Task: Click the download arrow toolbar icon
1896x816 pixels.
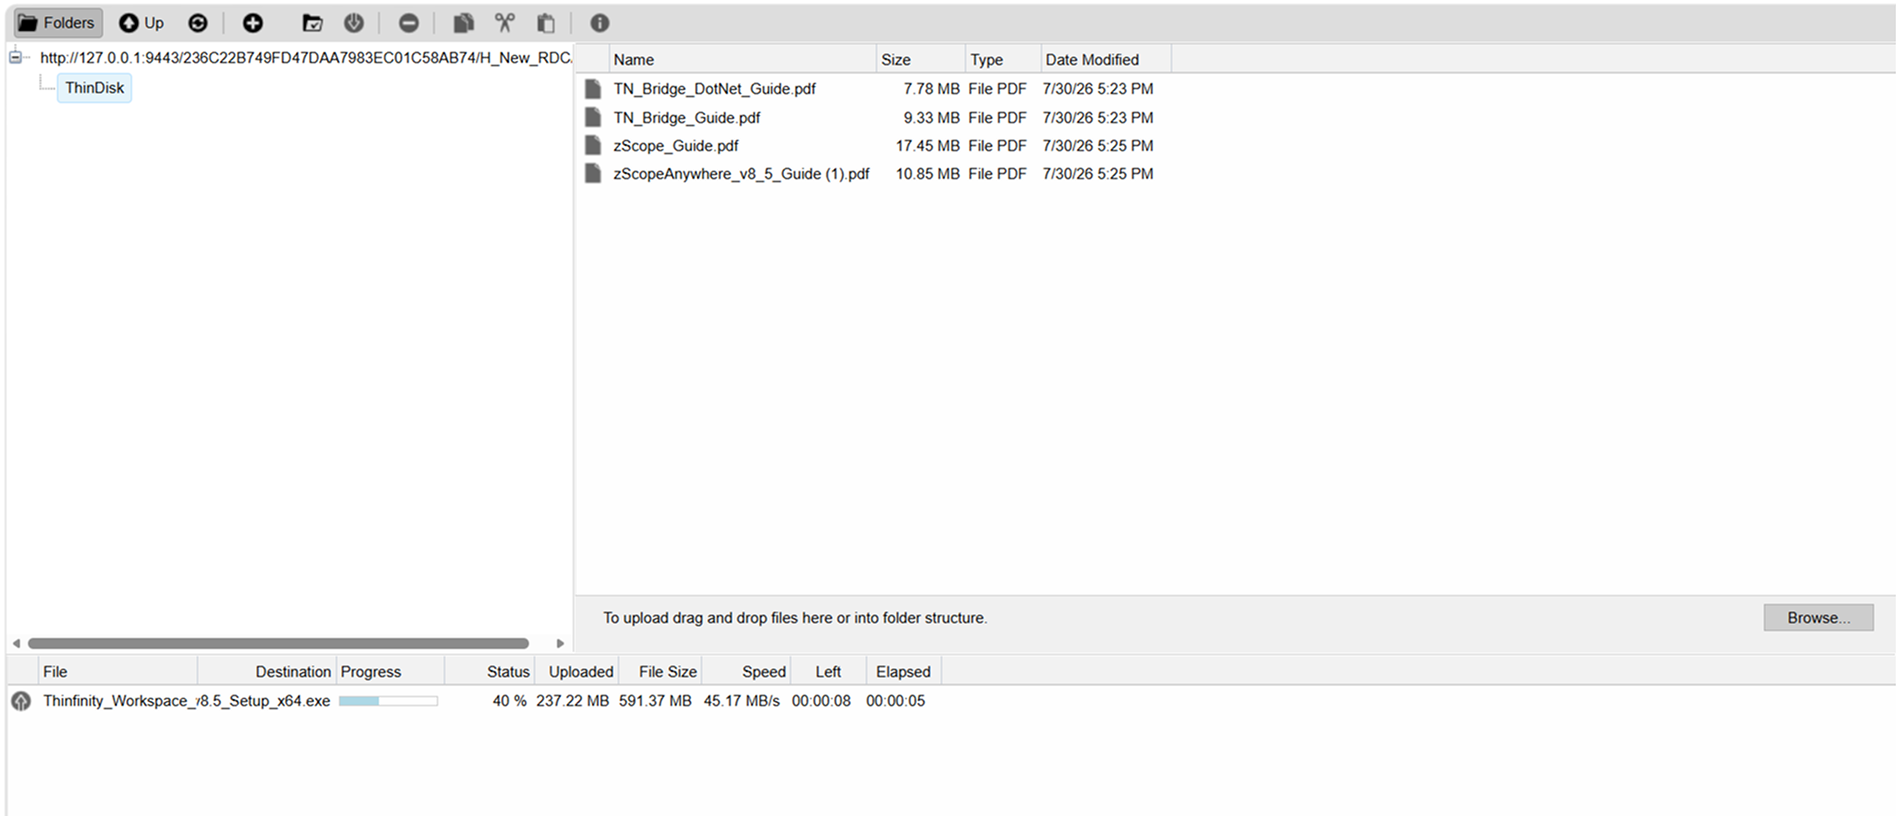Action: [354, 23]
